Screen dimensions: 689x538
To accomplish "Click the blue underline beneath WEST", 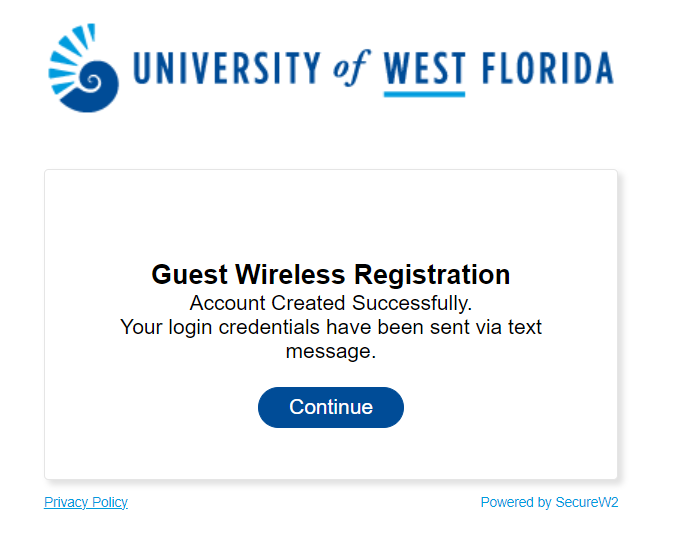I will tap(424, 94).
